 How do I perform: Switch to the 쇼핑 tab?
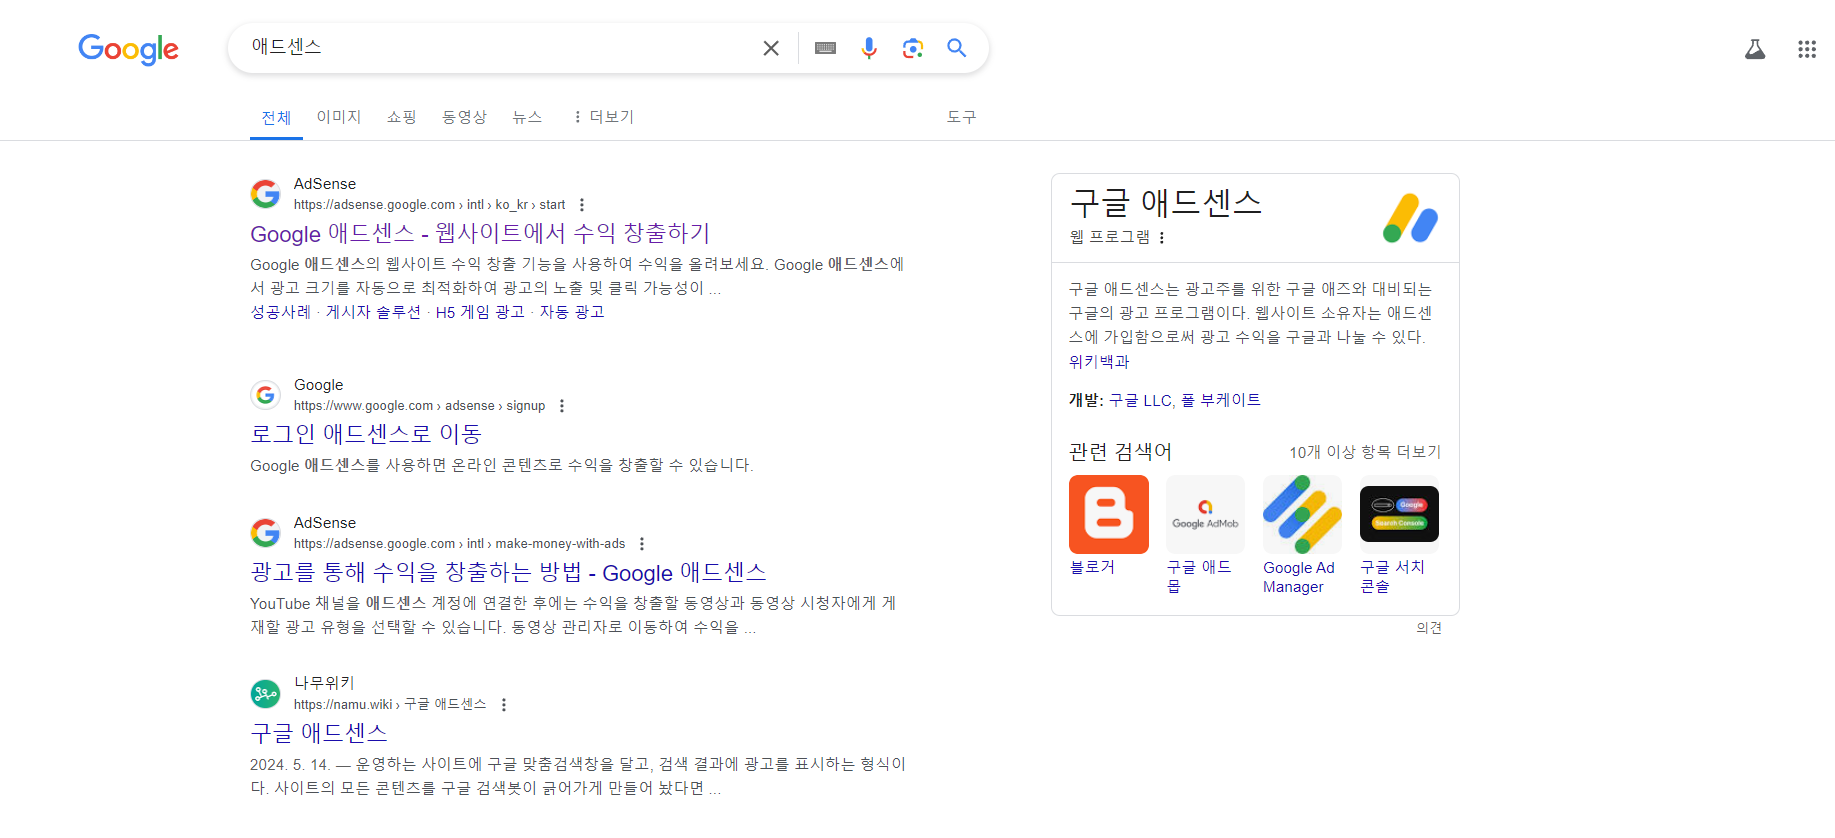402,117
